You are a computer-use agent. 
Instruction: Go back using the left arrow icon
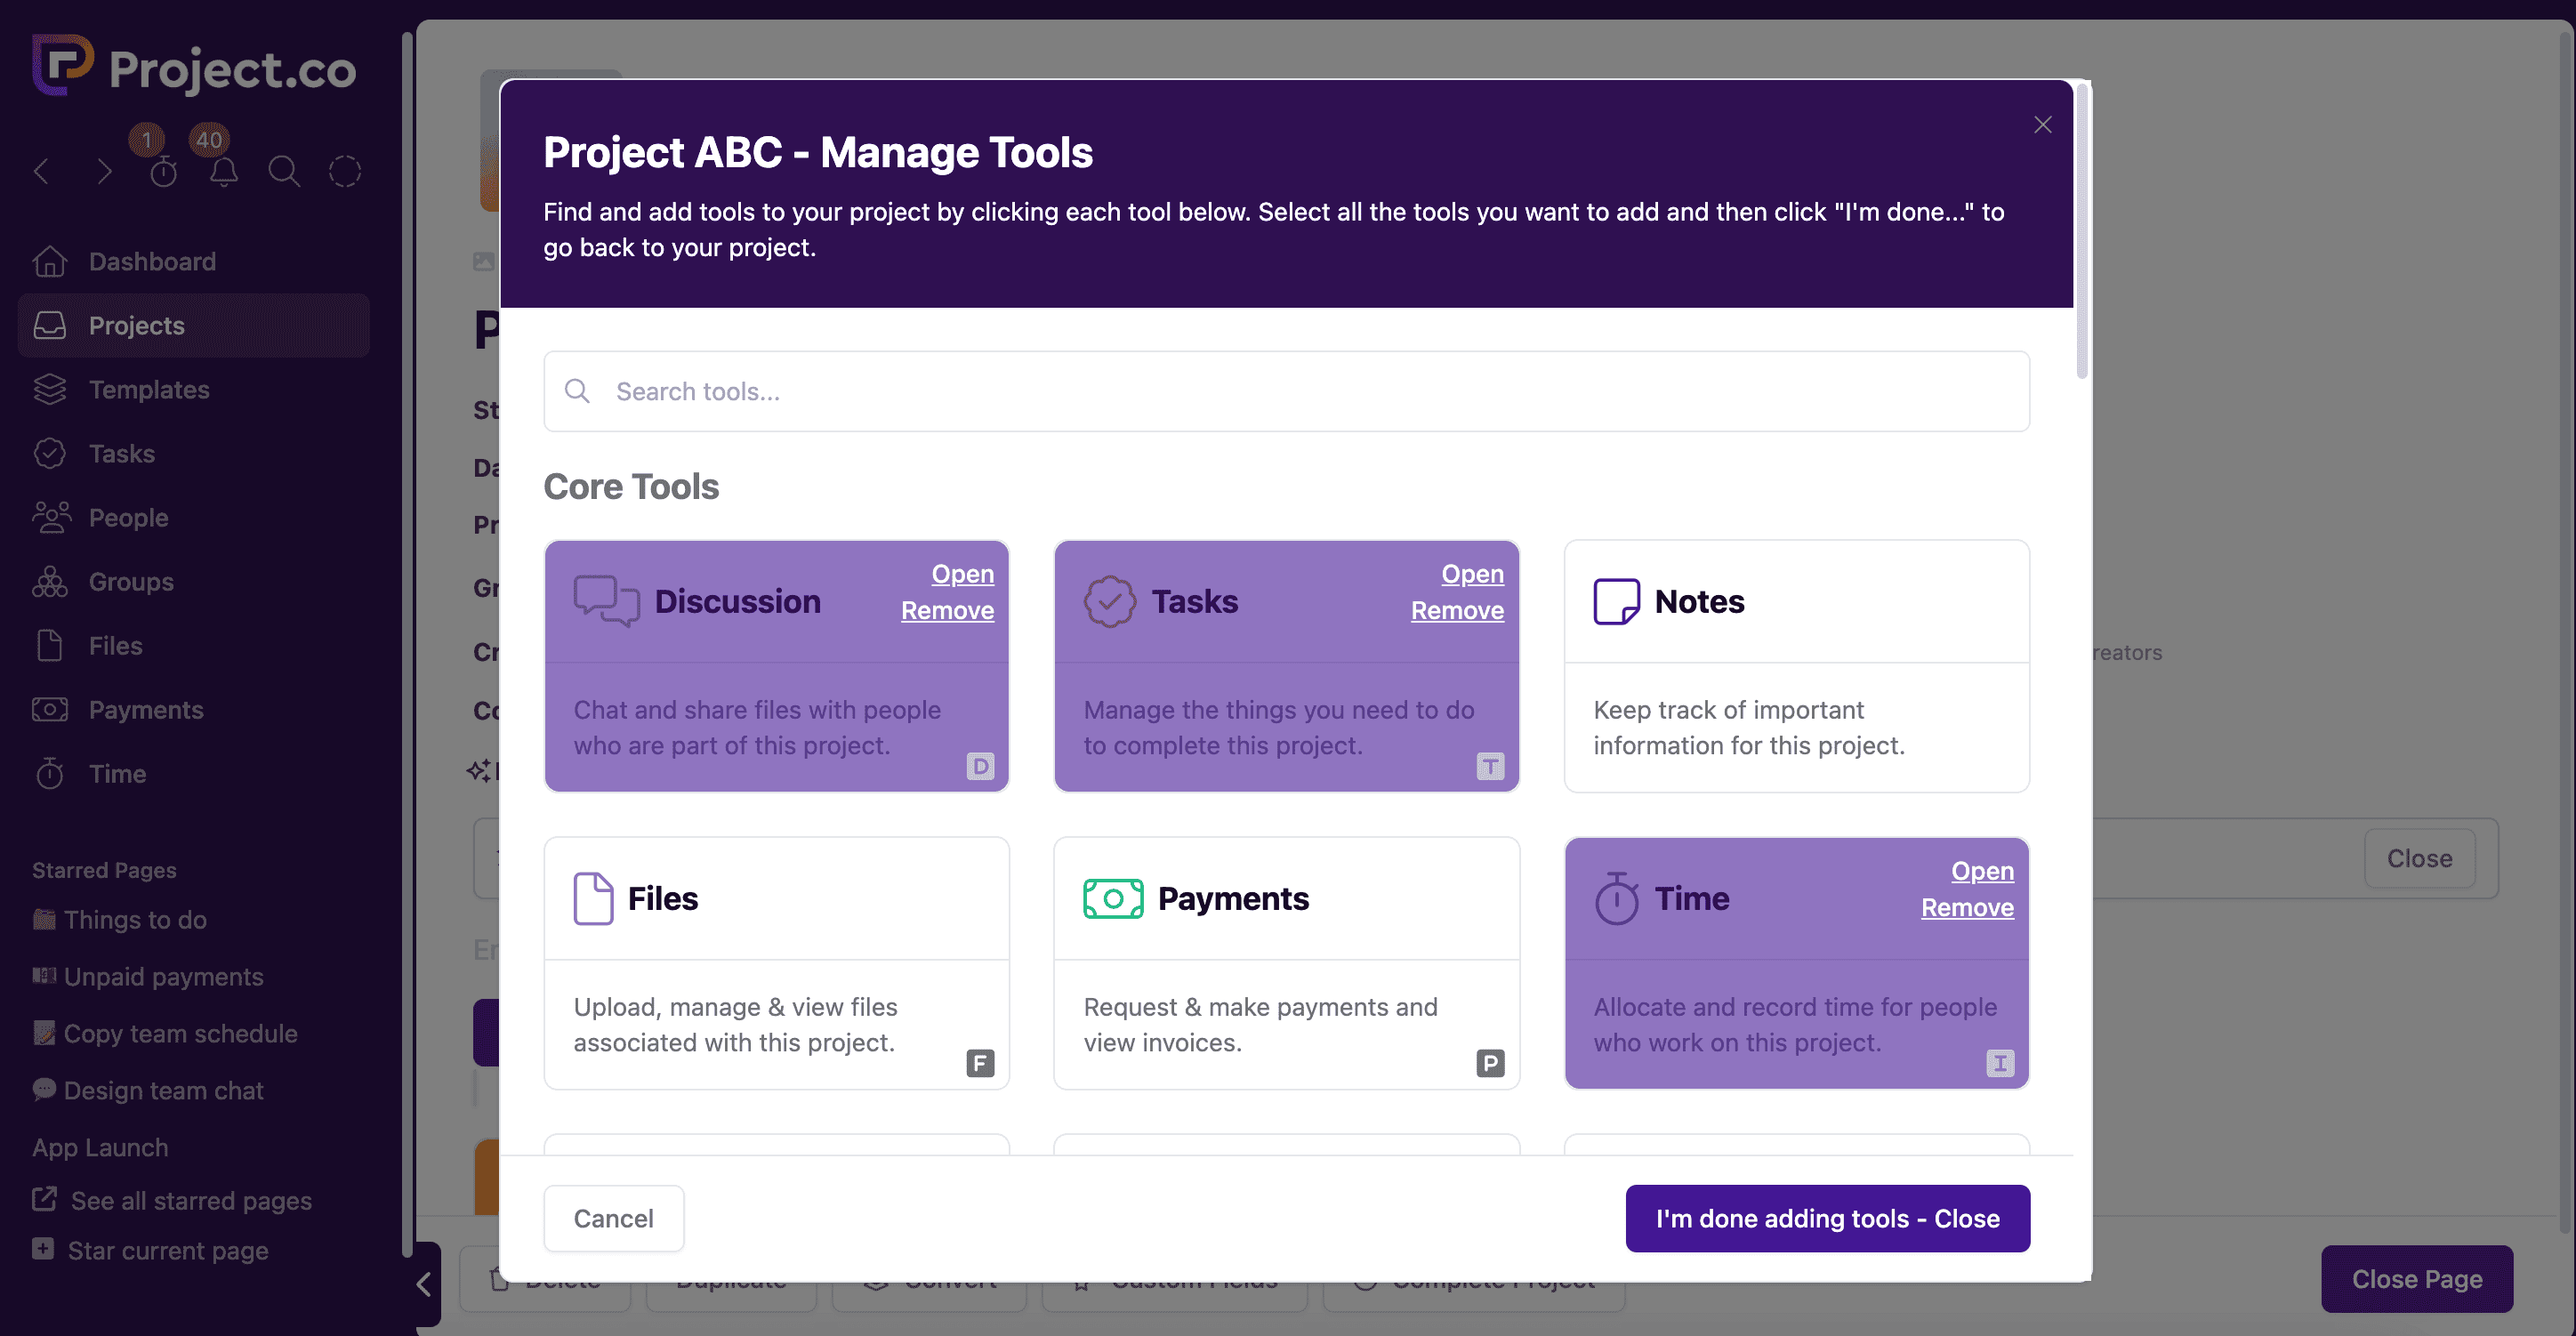42,172
